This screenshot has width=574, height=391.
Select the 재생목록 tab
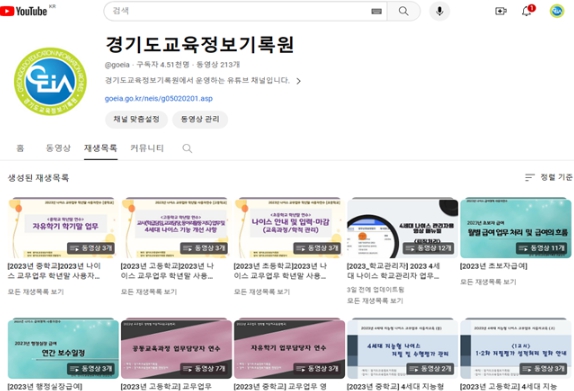pyautogui.click(x=100, y=148)
